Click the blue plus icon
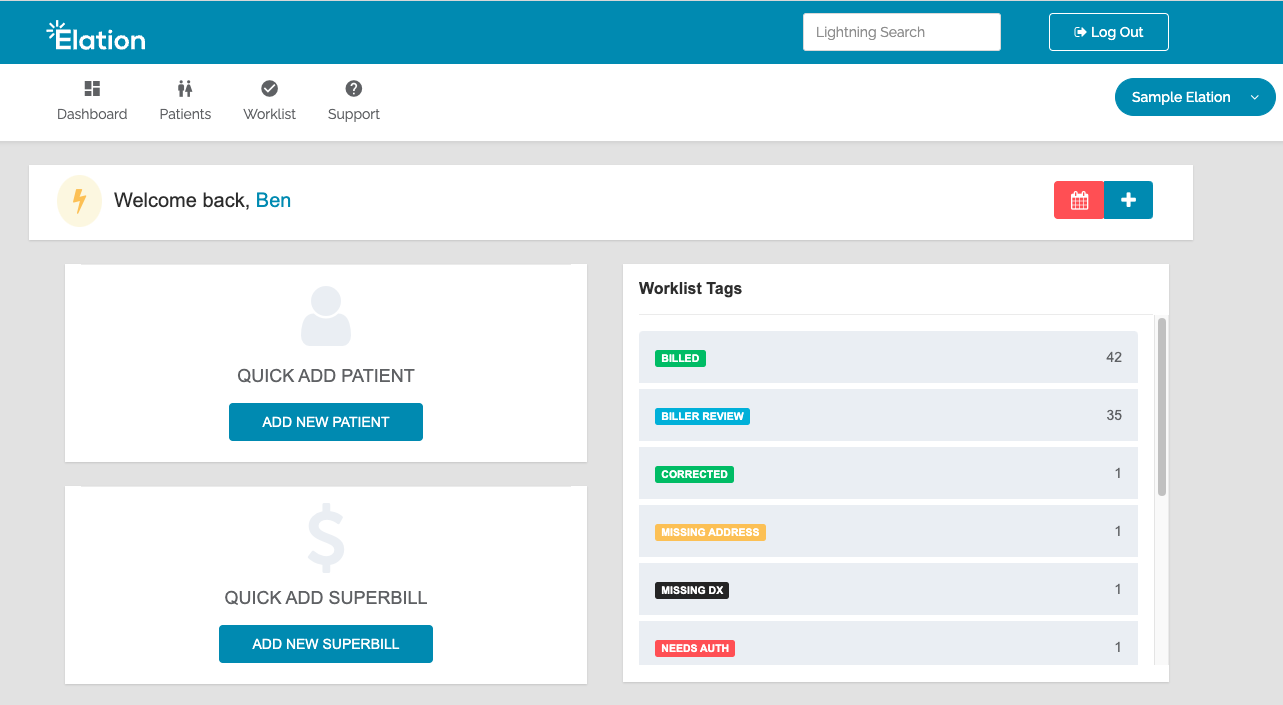1283x705 pixels. (x=1128, y=200)
